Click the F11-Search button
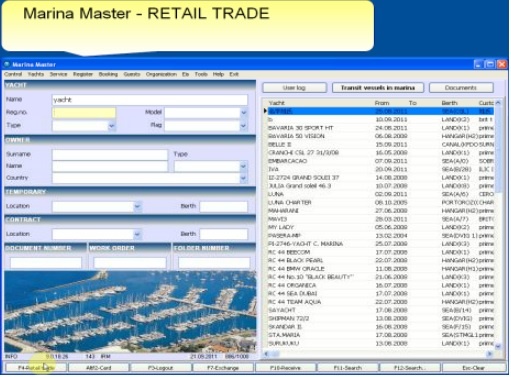The image size is (511, 377). [348, 368]
